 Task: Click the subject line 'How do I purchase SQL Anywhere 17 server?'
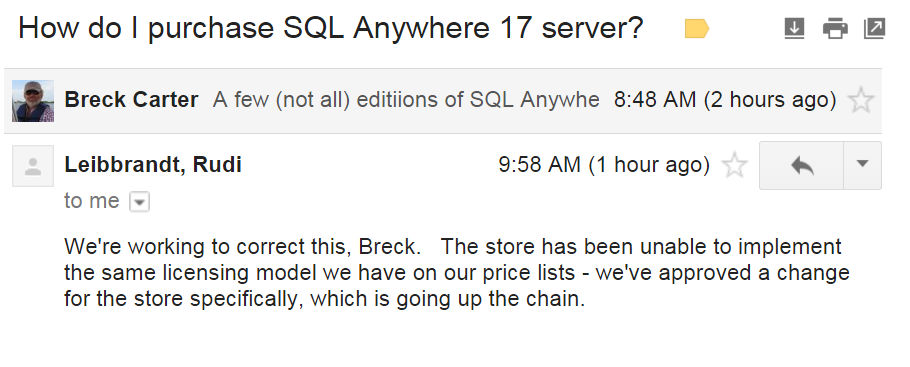[x=331, y=28]
